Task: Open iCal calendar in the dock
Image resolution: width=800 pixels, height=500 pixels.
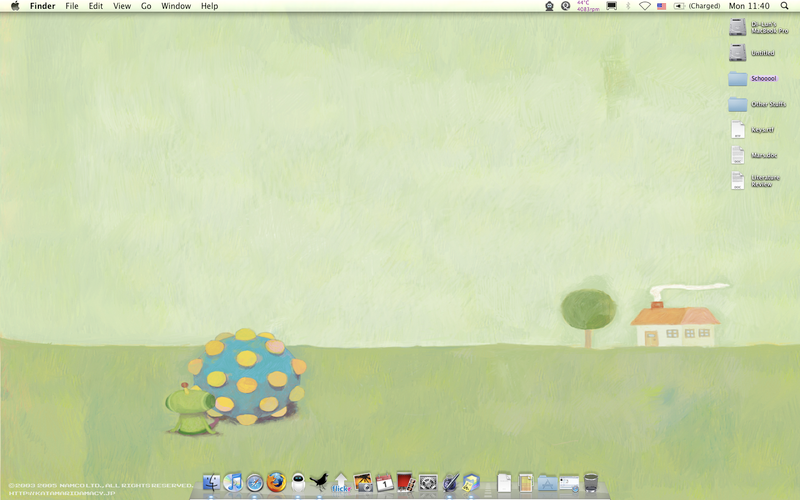Action: 384,482
